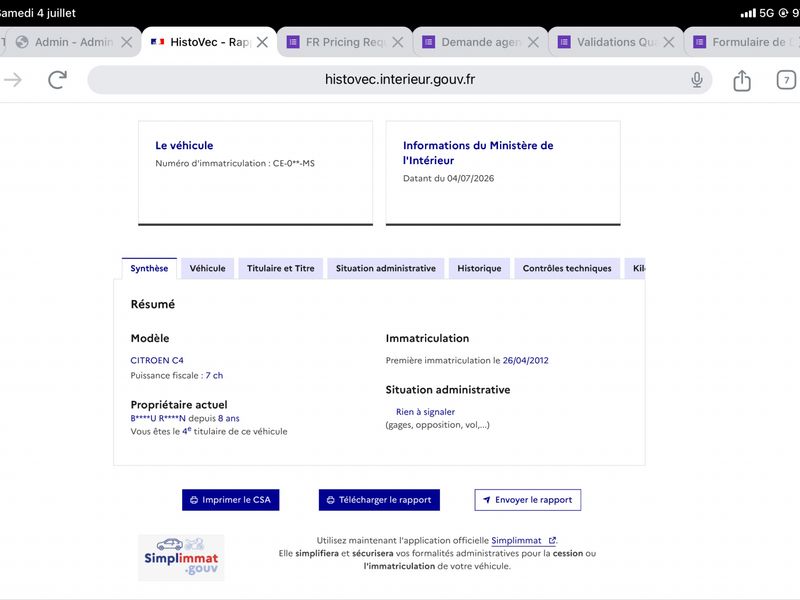Screen dimensions: 800x600
Task: Click the globe icon on Admin tab
Action: (22, 42)
